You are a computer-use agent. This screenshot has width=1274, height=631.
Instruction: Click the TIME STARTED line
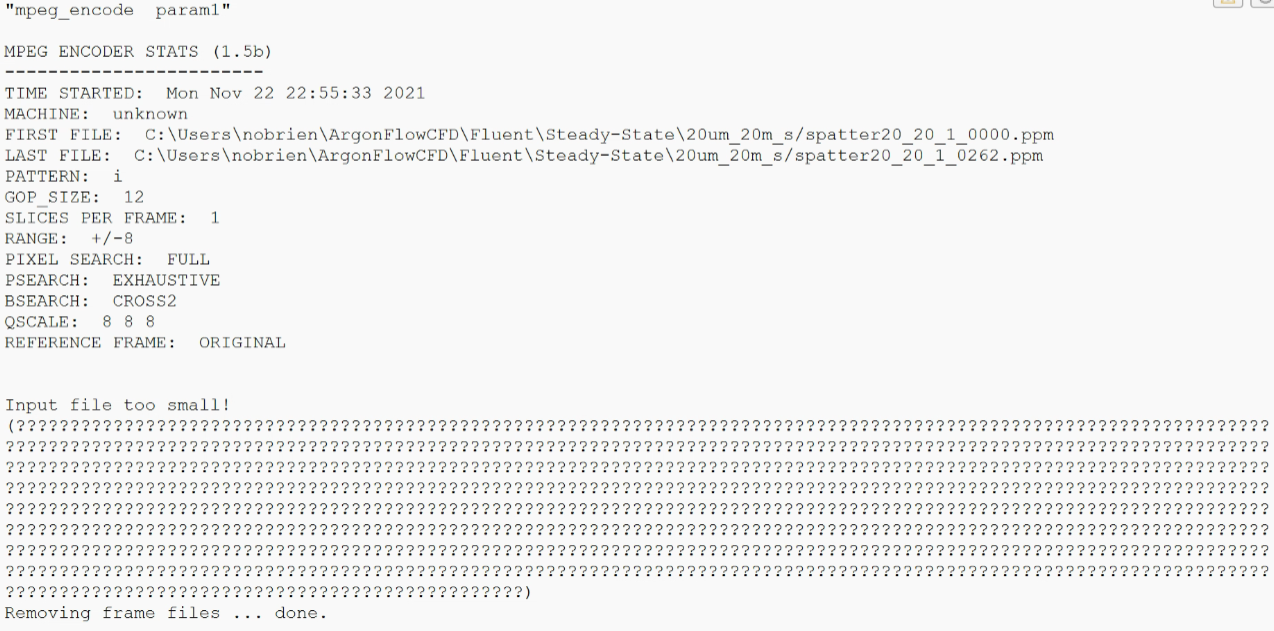(215, 93)
